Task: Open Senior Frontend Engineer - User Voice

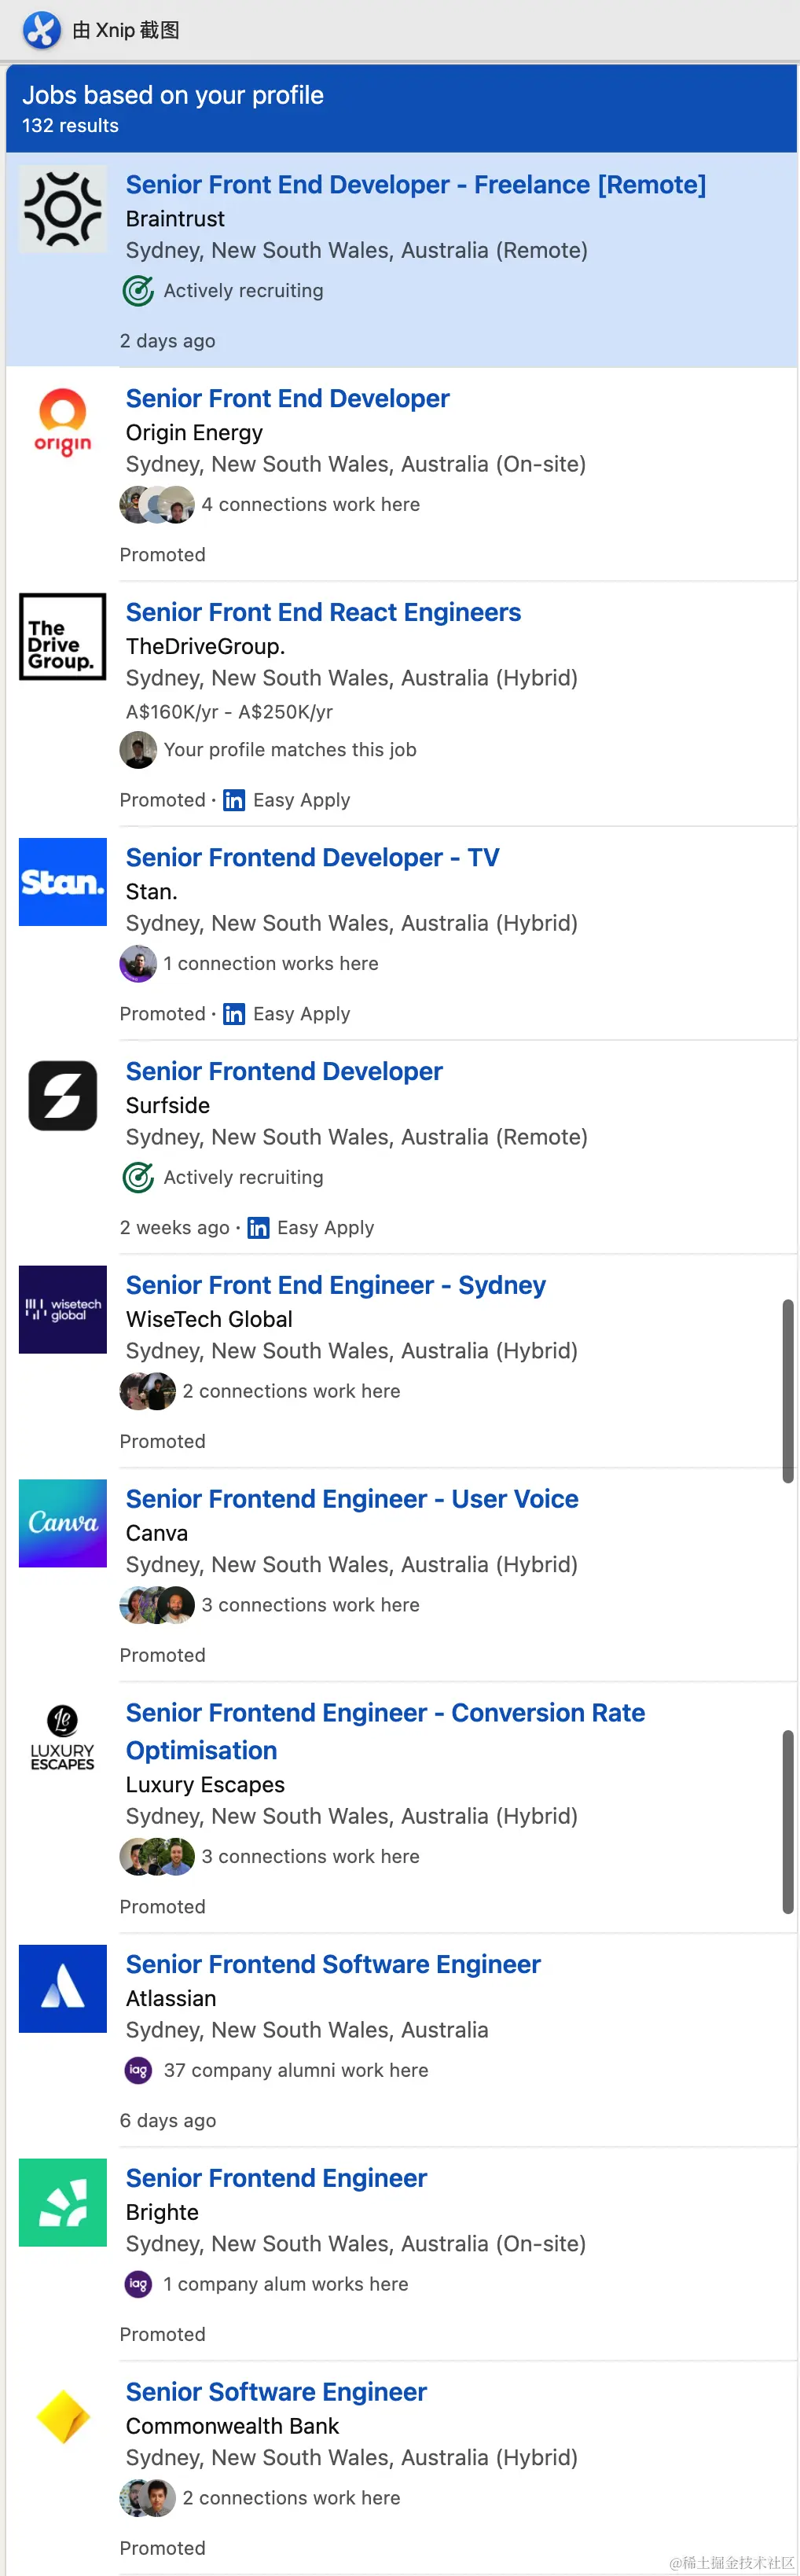Action: point(352,1499)
